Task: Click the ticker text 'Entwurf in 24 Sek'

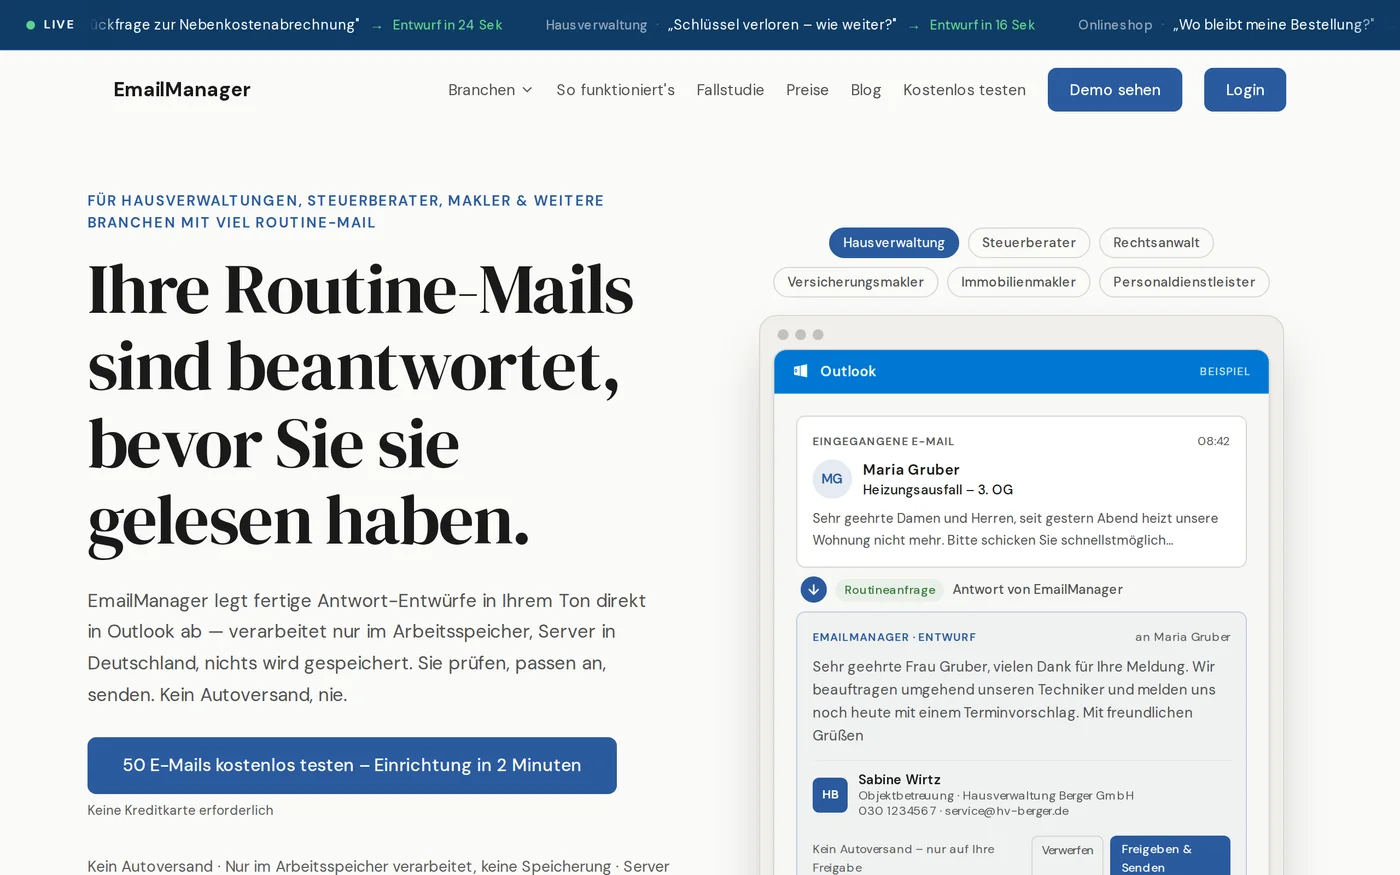Action: click(447, 25)
